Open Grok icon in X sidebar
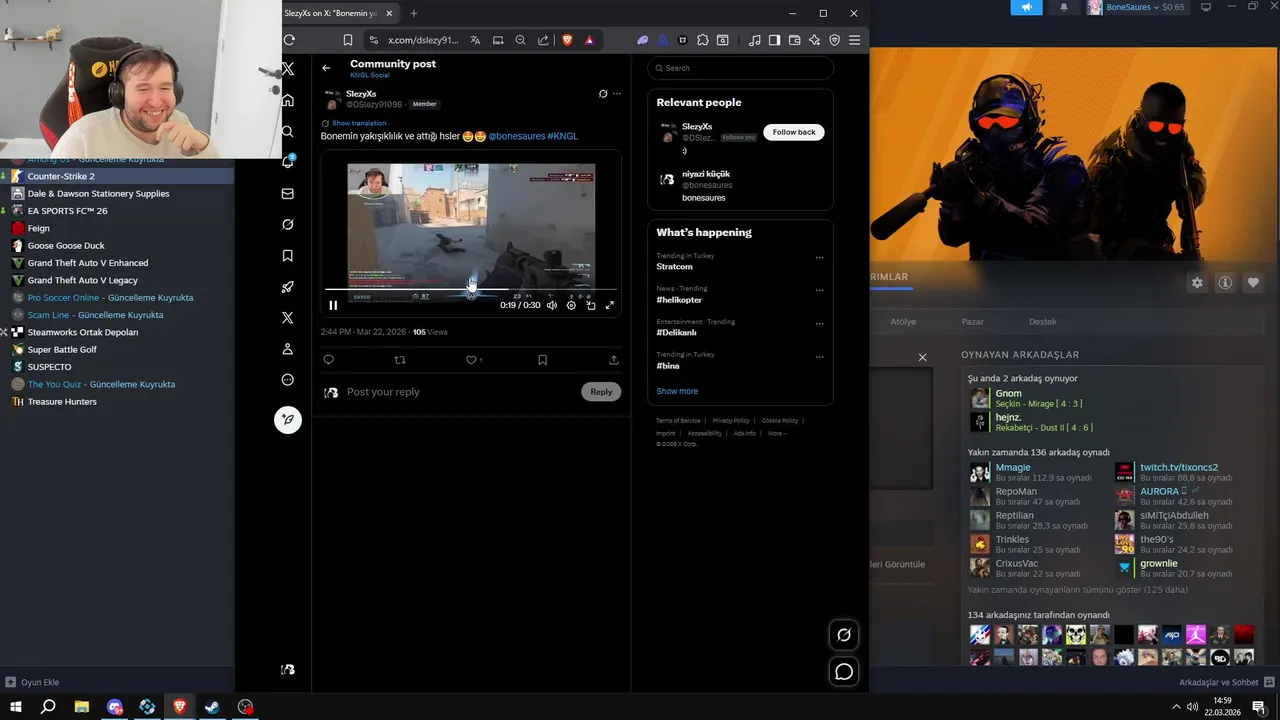 point(288,225)
